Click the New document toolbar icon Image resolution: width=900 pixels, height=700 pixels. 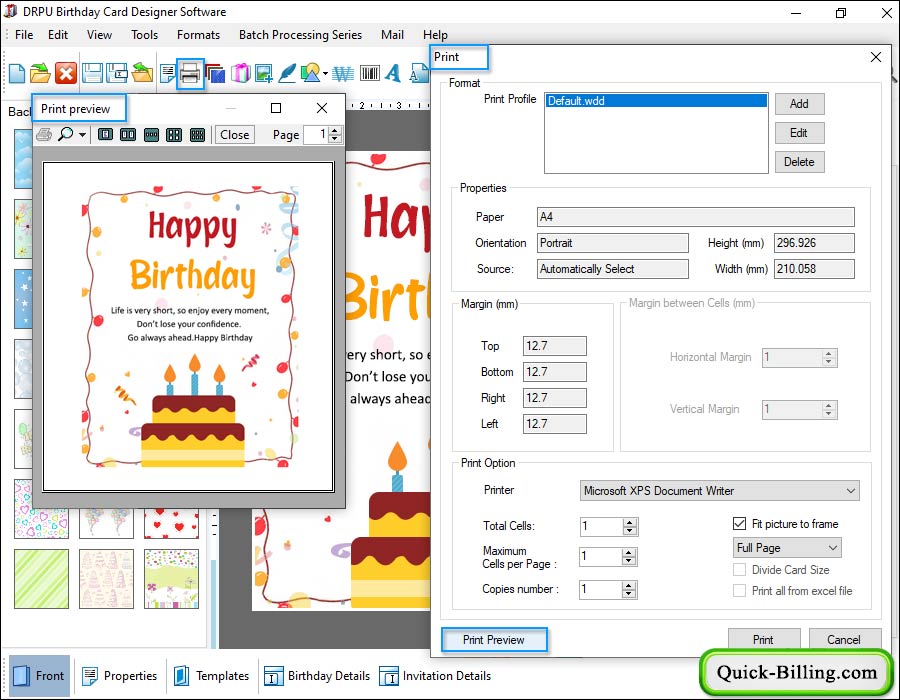[x=17, y=73]
